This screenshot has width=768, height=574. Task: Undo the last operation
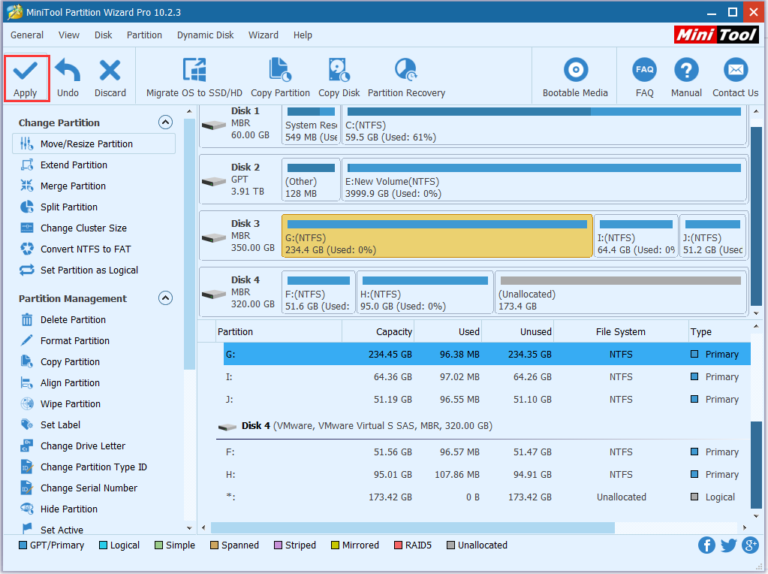pyautogui.click(x=68, y=78)
